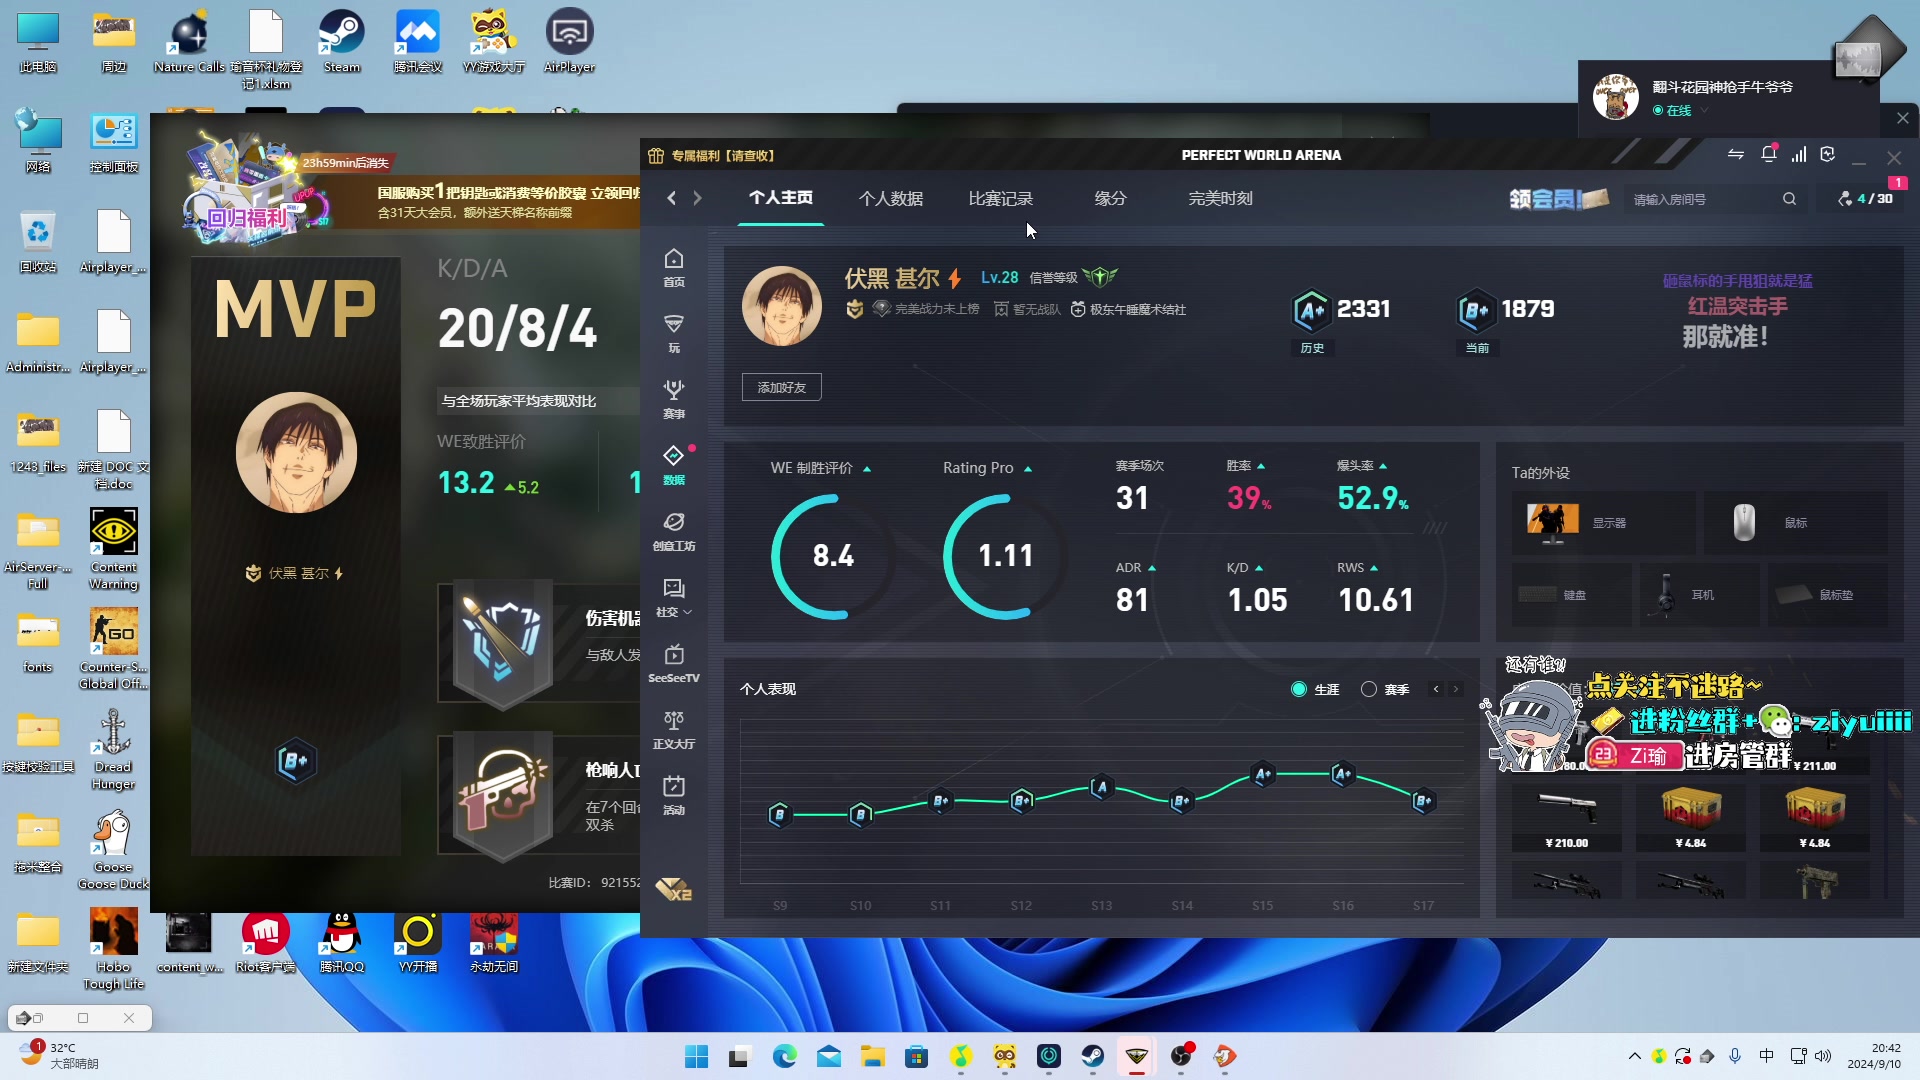Screen dimensions: 1920x1080
Task: Click the 添加好友 add friend button
Action: (782, 387)
